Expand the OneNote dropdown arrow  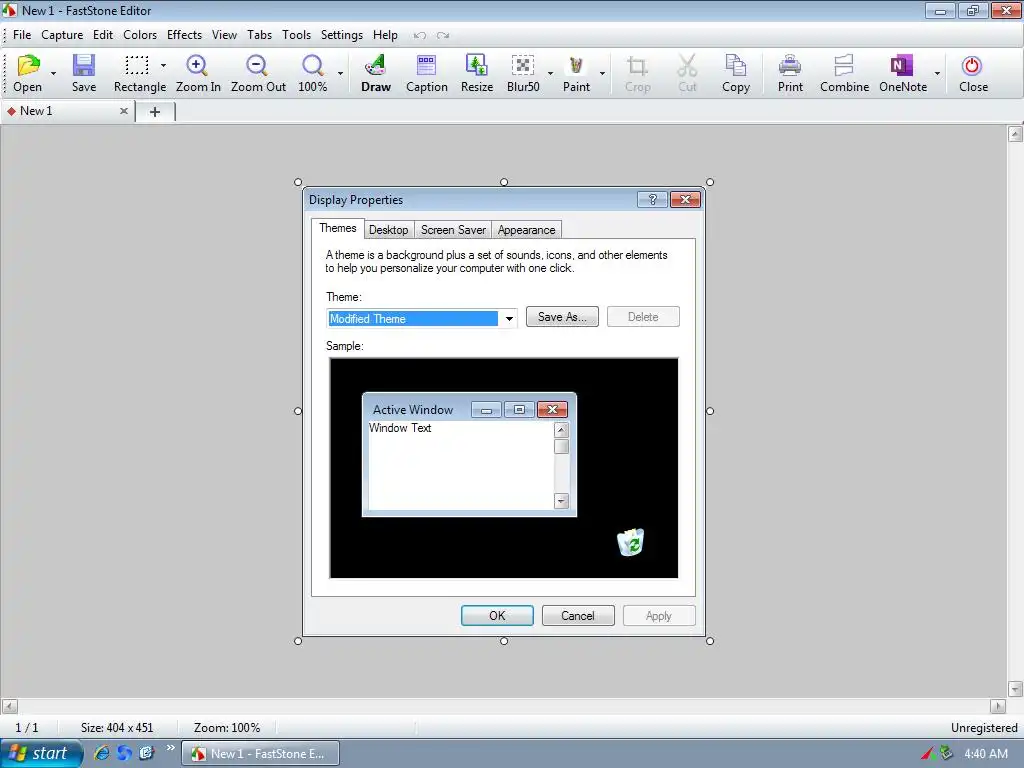937,73
